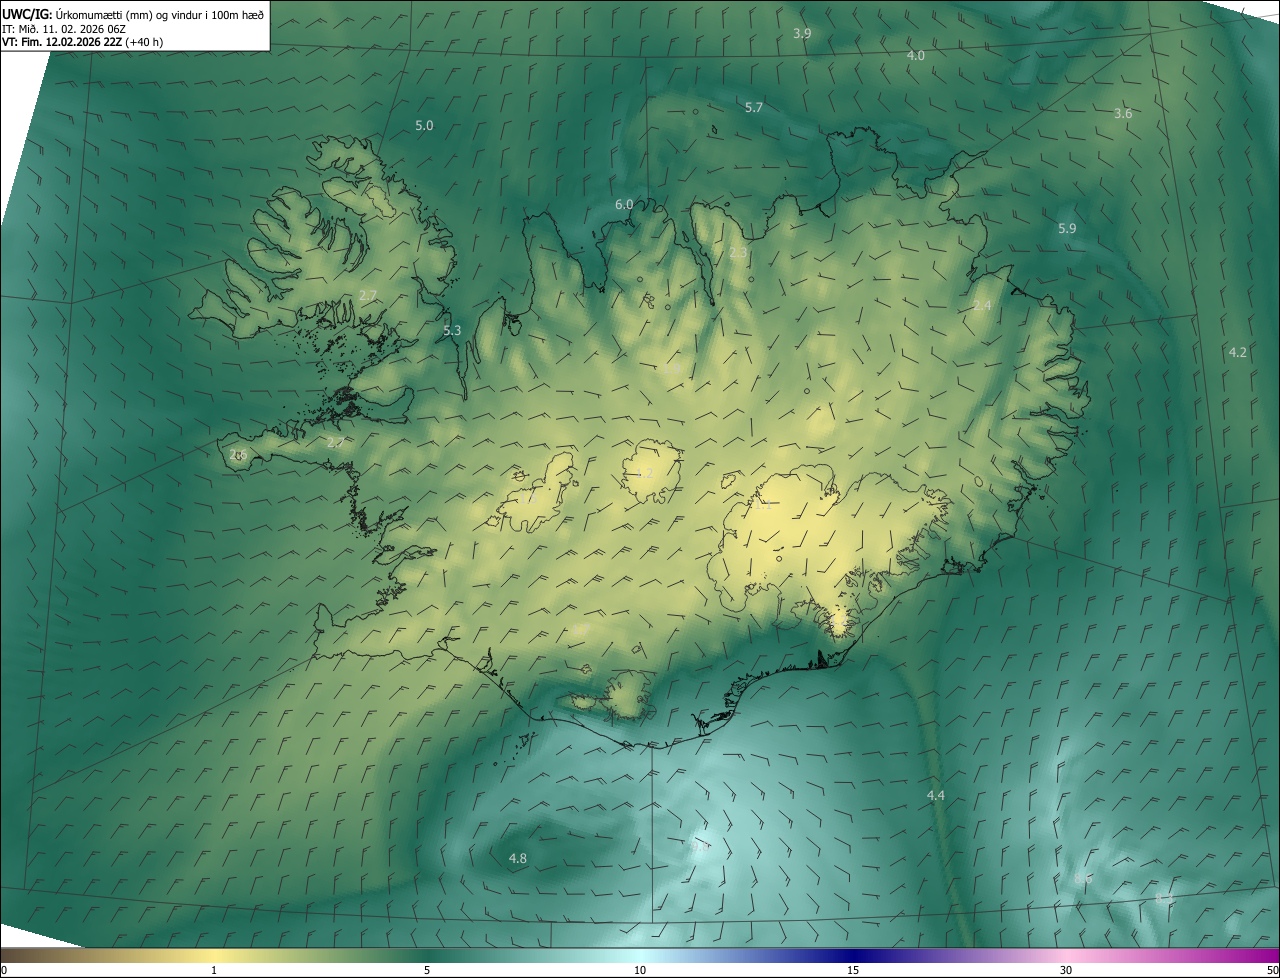Screen dimensions: 1280x978
Task: Click the 6.0 value on the map
Action: [x=624, y=205]
